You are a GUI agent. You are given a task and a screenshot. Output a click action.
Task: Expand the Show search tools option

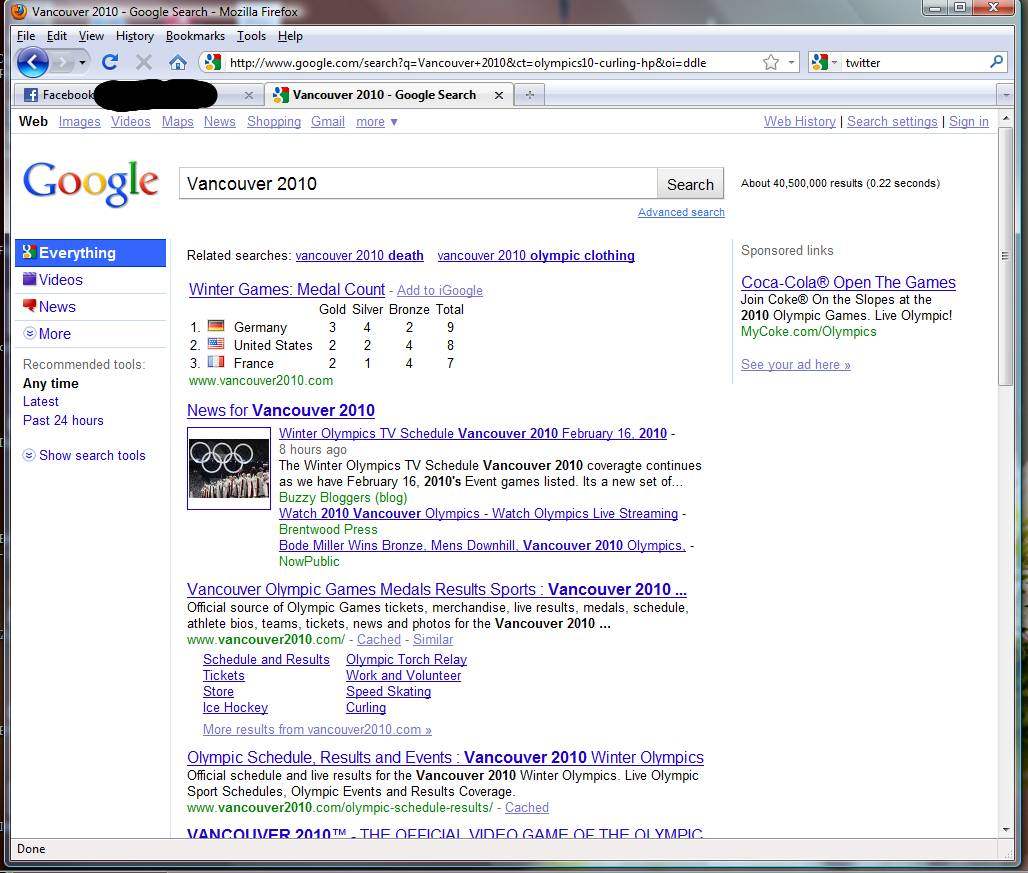click(91, 455)
